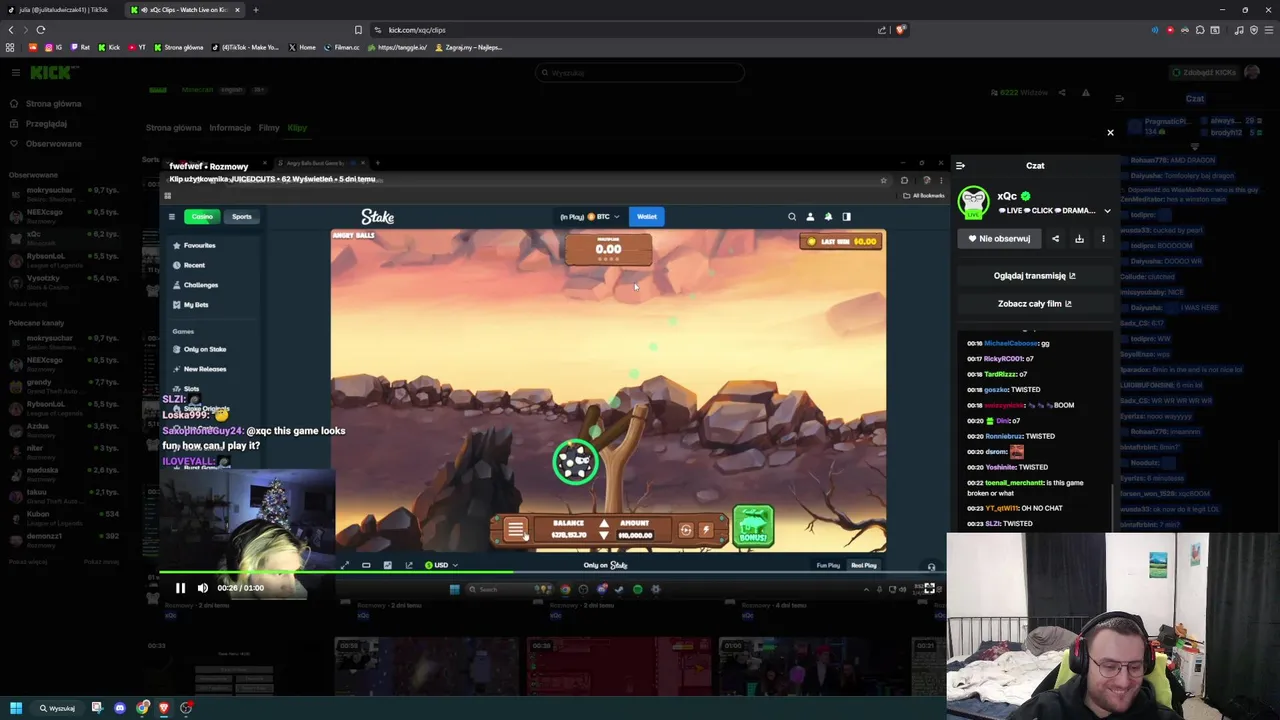This screenshot has height=720, width=1280.
Task: Open Brave browser from the taskbar
Action: tap(164, 708)
